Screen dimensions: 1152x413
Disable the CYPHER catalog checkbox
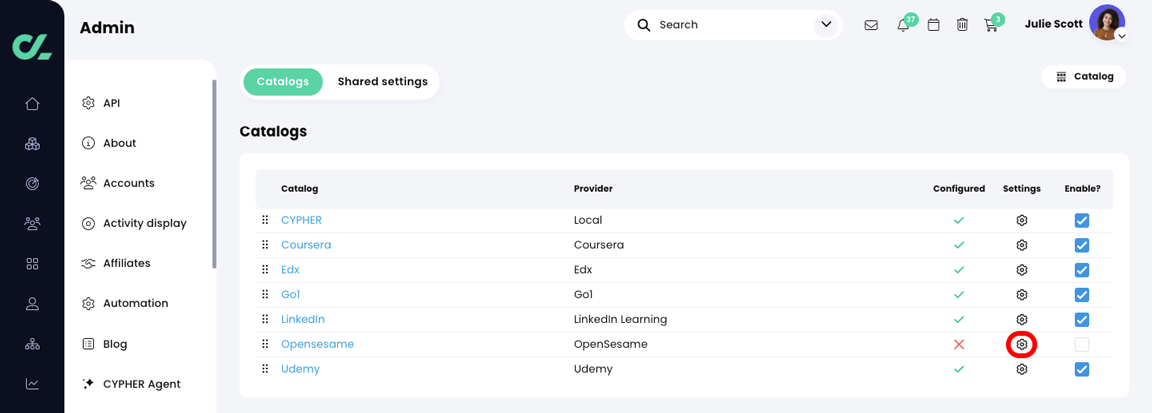tap(1081, 220)
